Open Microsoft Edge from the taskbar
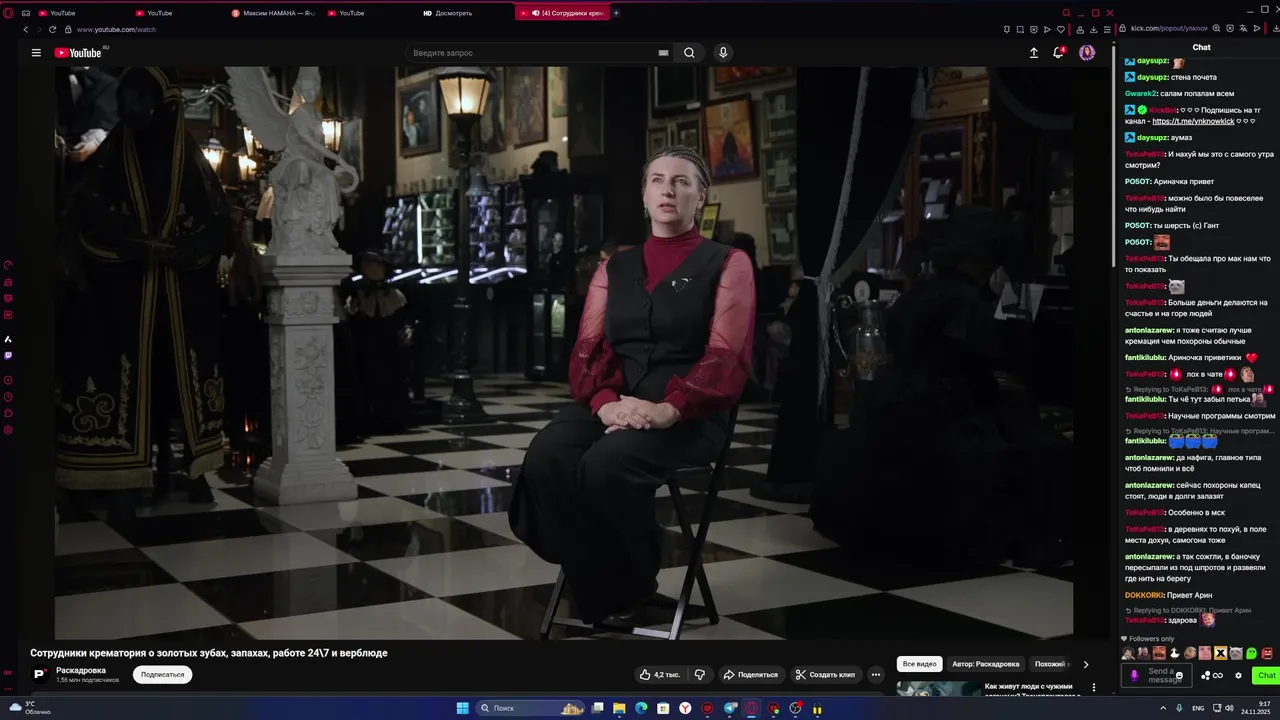This screenshot has height=720, width=1280. coord(641,708)
